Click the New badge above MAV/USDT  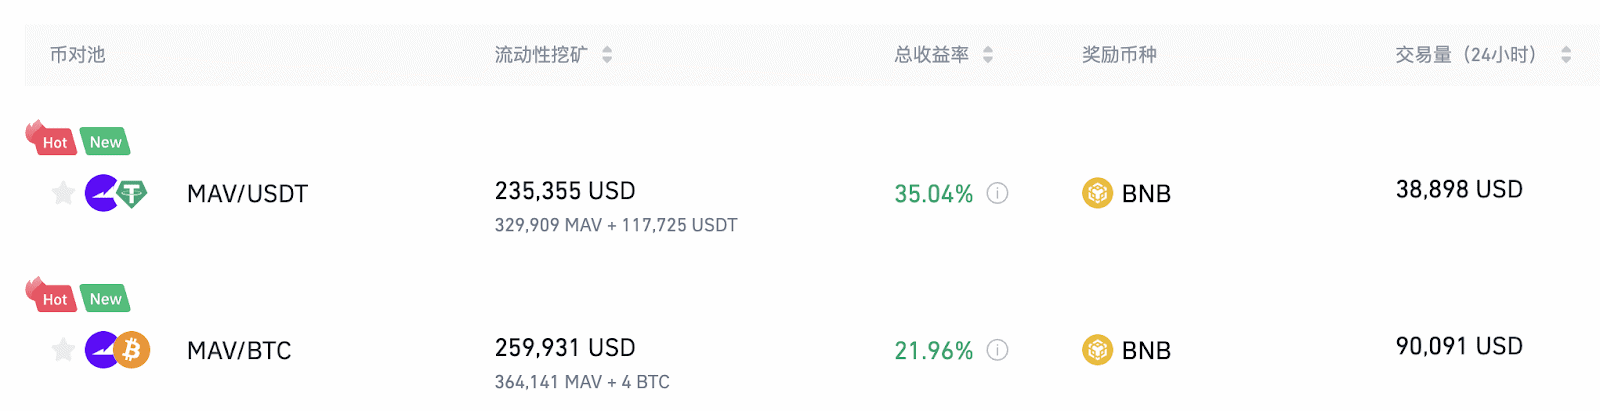(105, 142)
